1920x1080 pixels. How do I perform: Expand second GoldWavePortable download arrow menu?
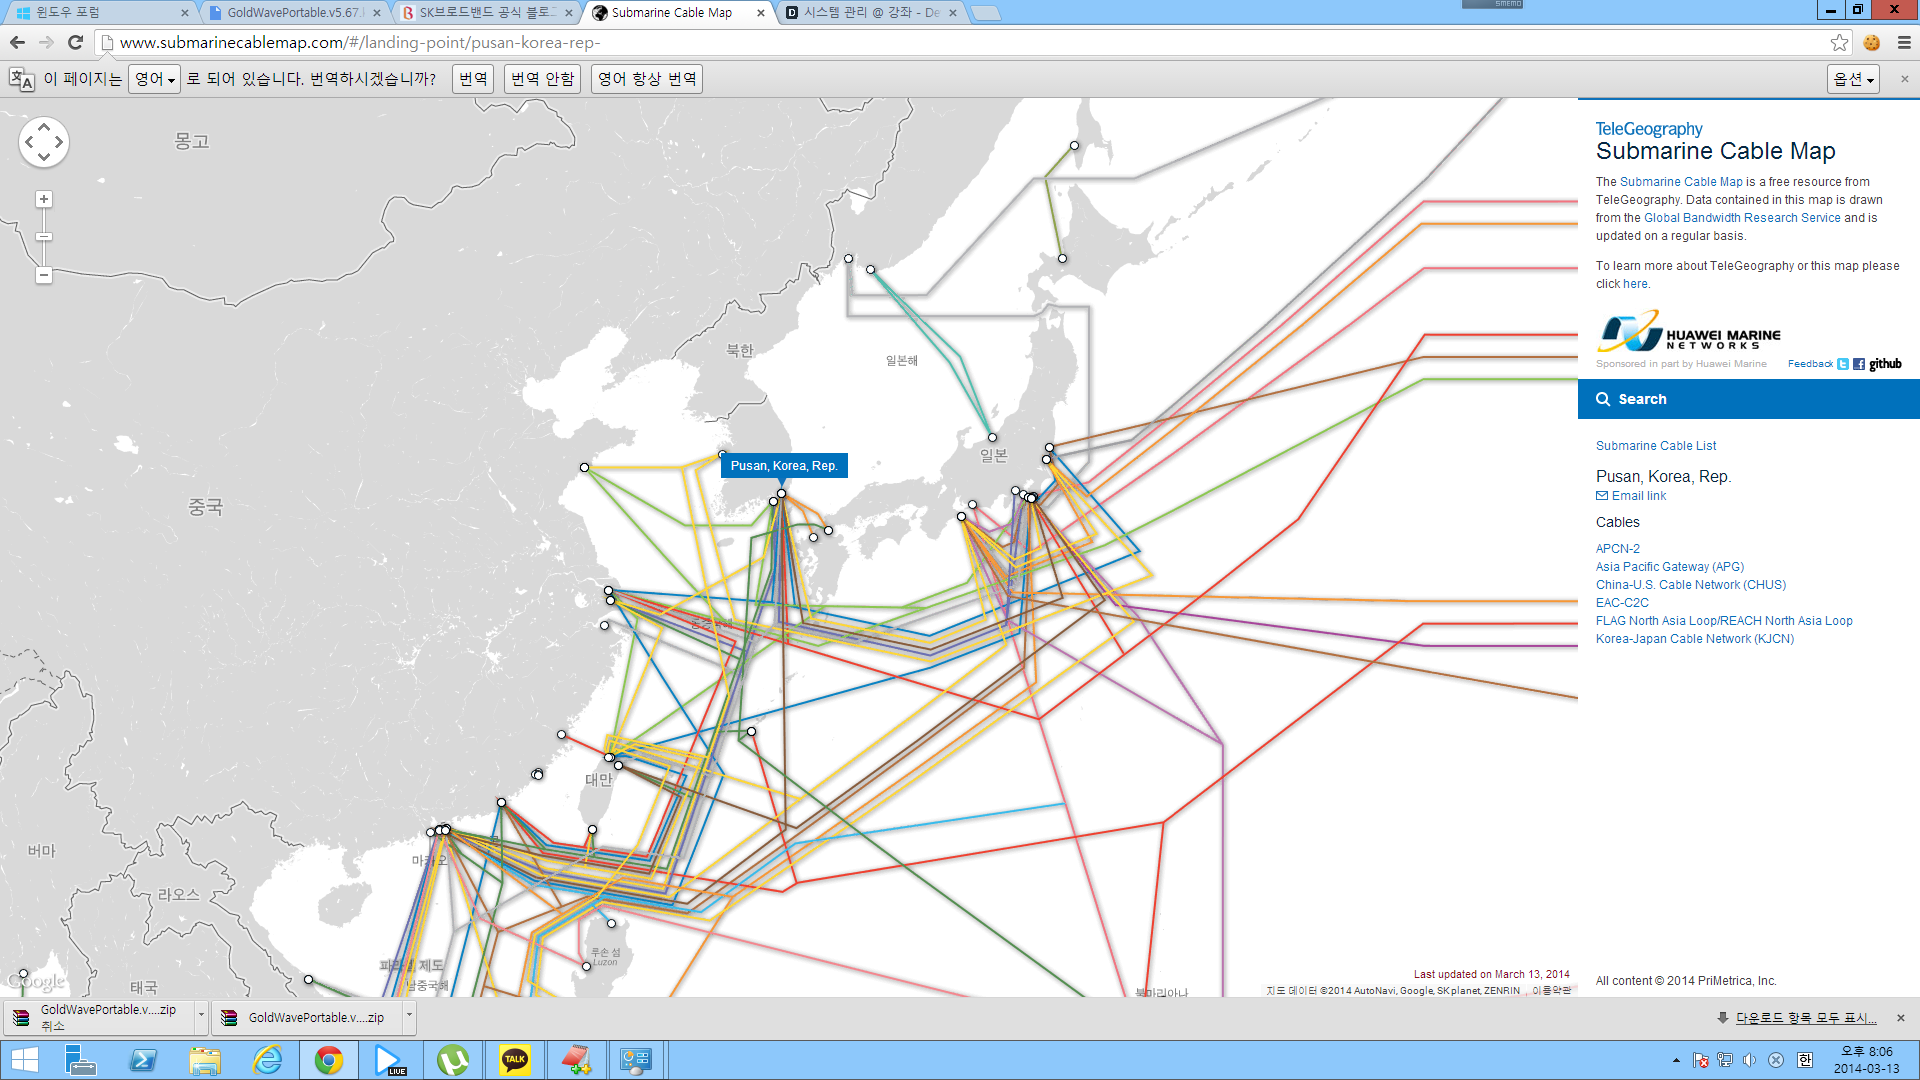[x=409, y=1017]
